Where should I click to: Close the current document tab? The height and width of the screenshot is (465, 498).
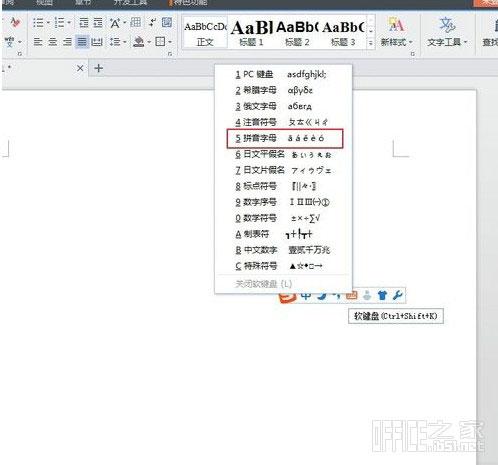[80, 68]
